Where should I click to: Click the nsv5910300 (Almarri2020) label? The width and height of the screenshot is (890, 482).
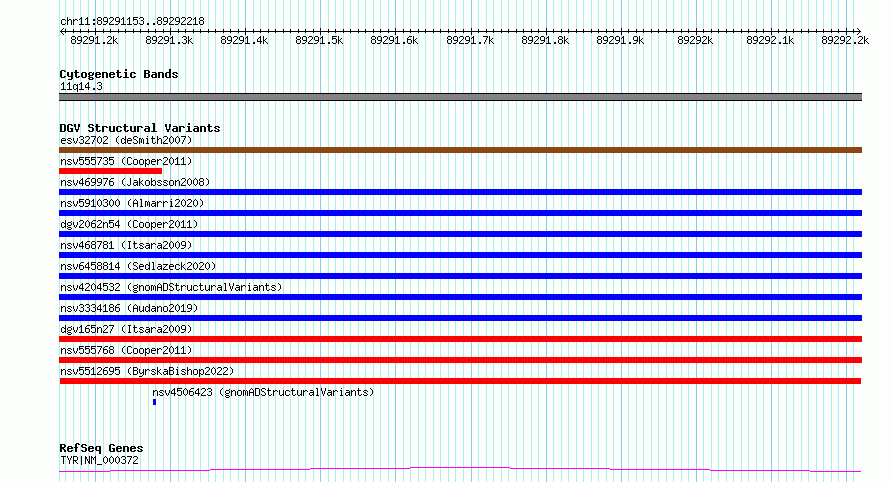coord(132,203)
